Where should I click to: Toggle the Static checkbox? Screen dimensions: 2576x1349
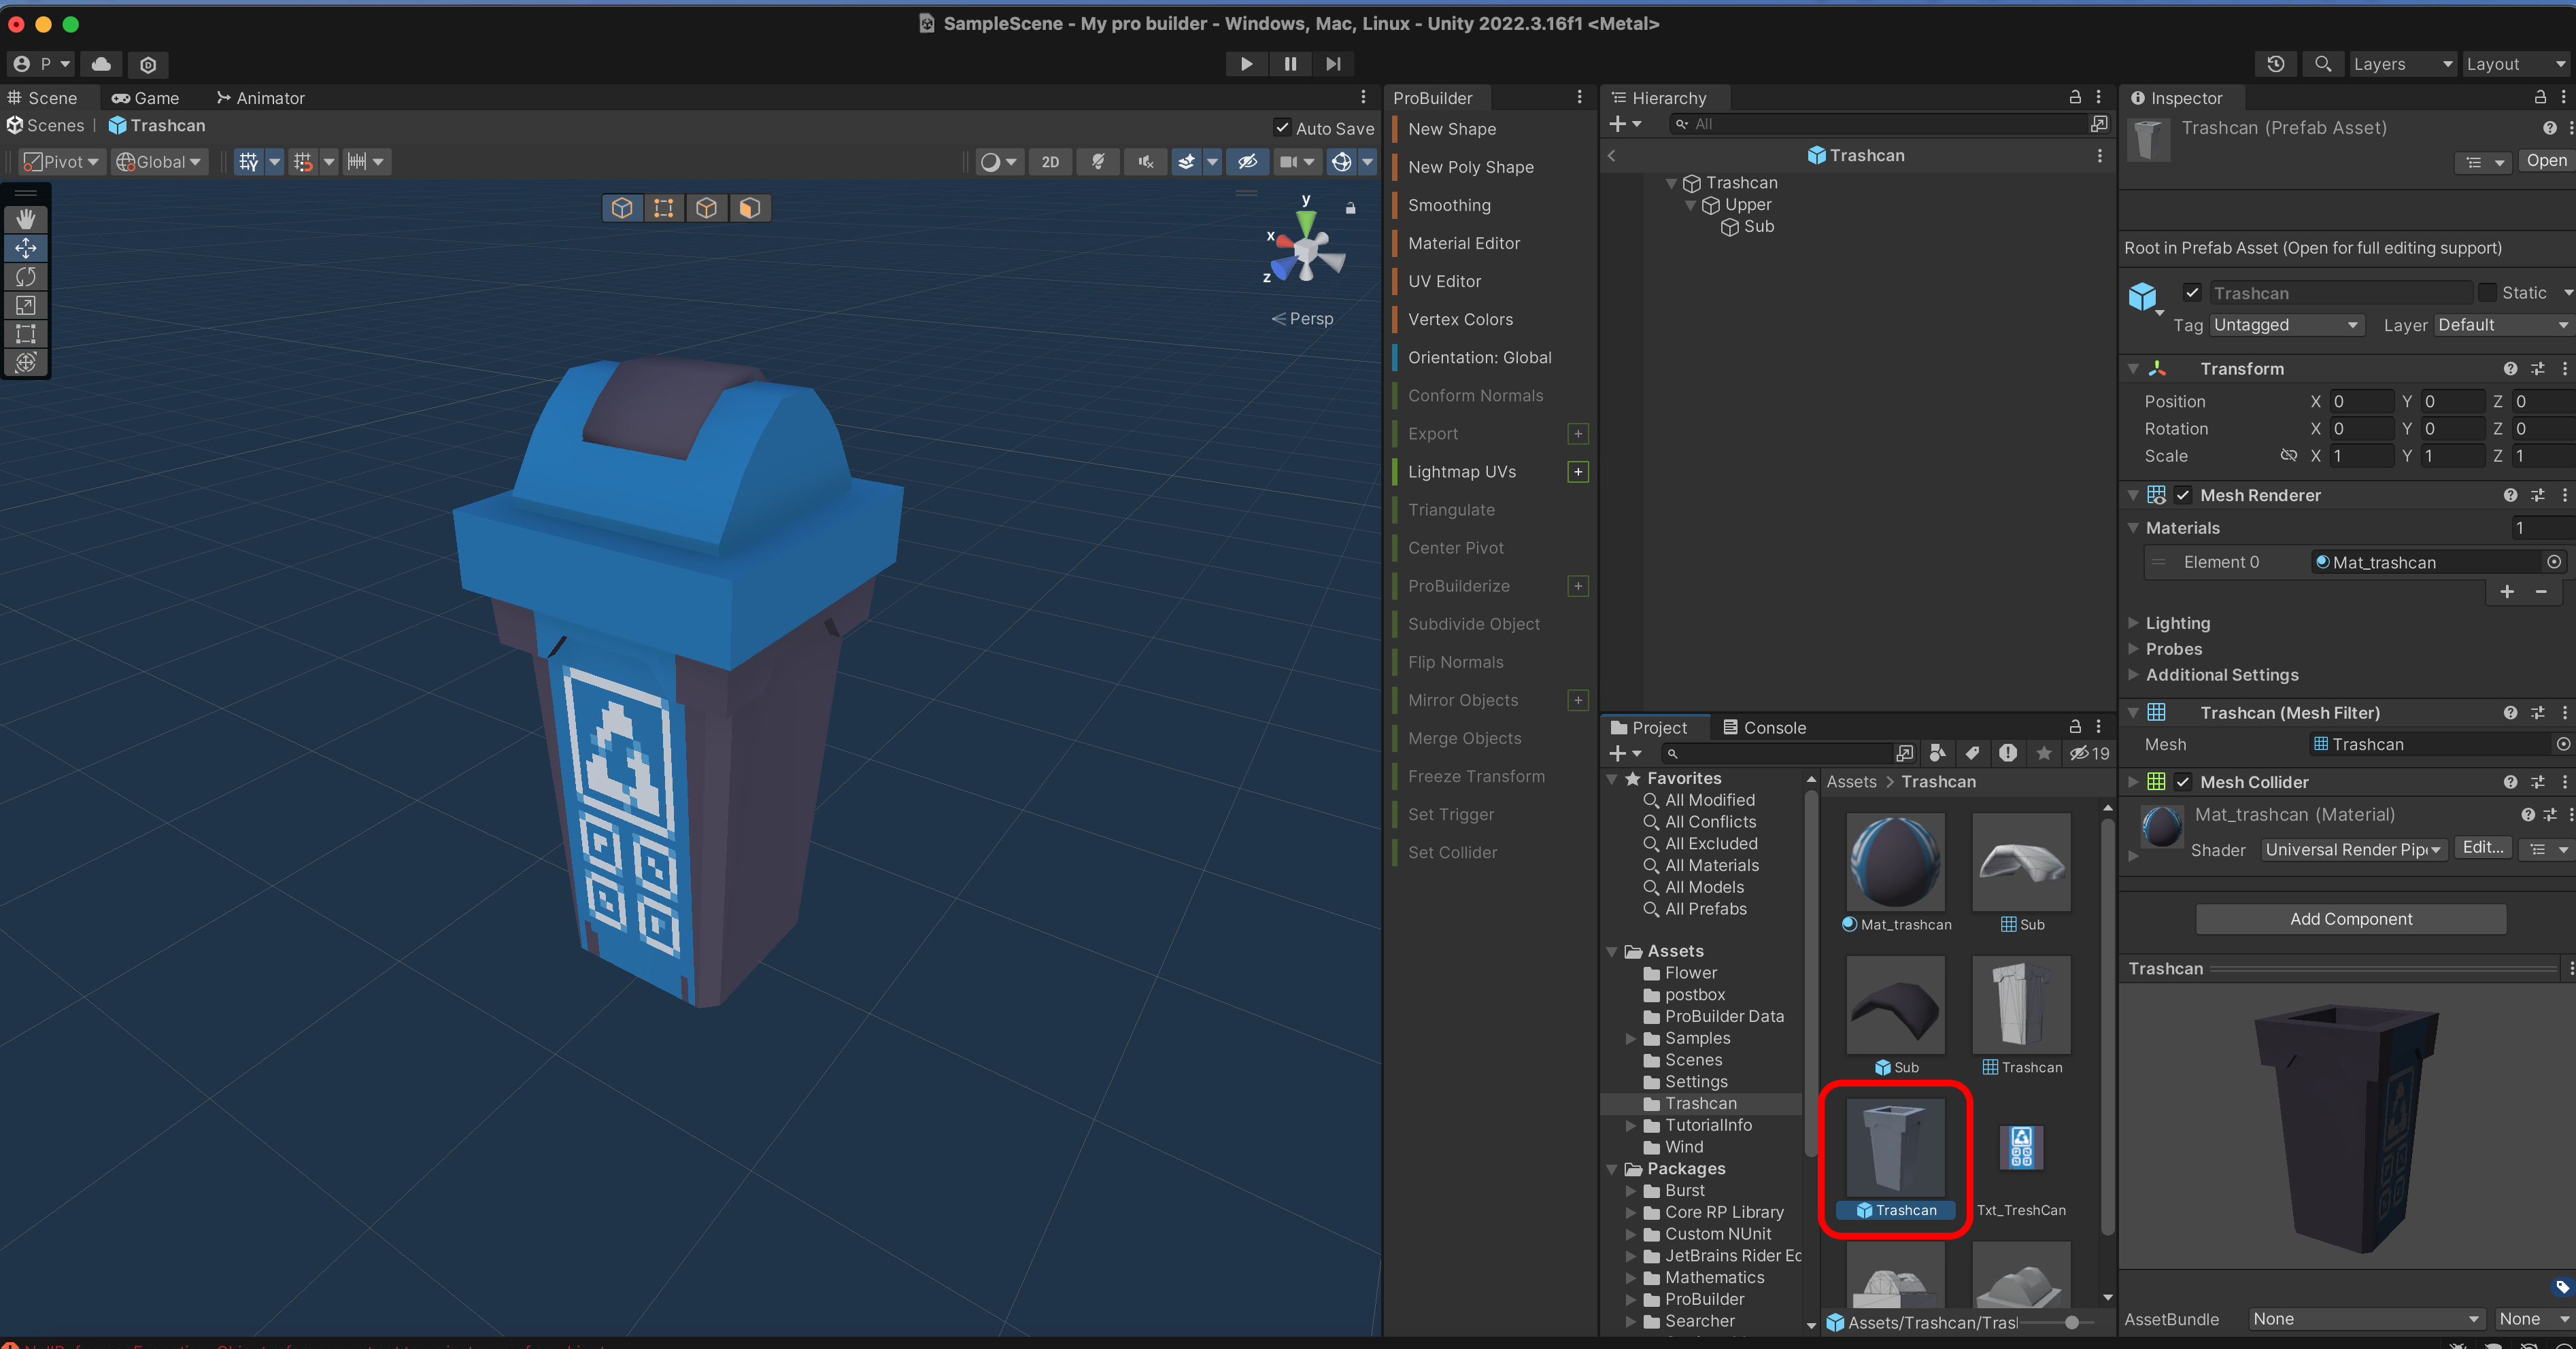pyautogui.click(x=2487, y=293)
